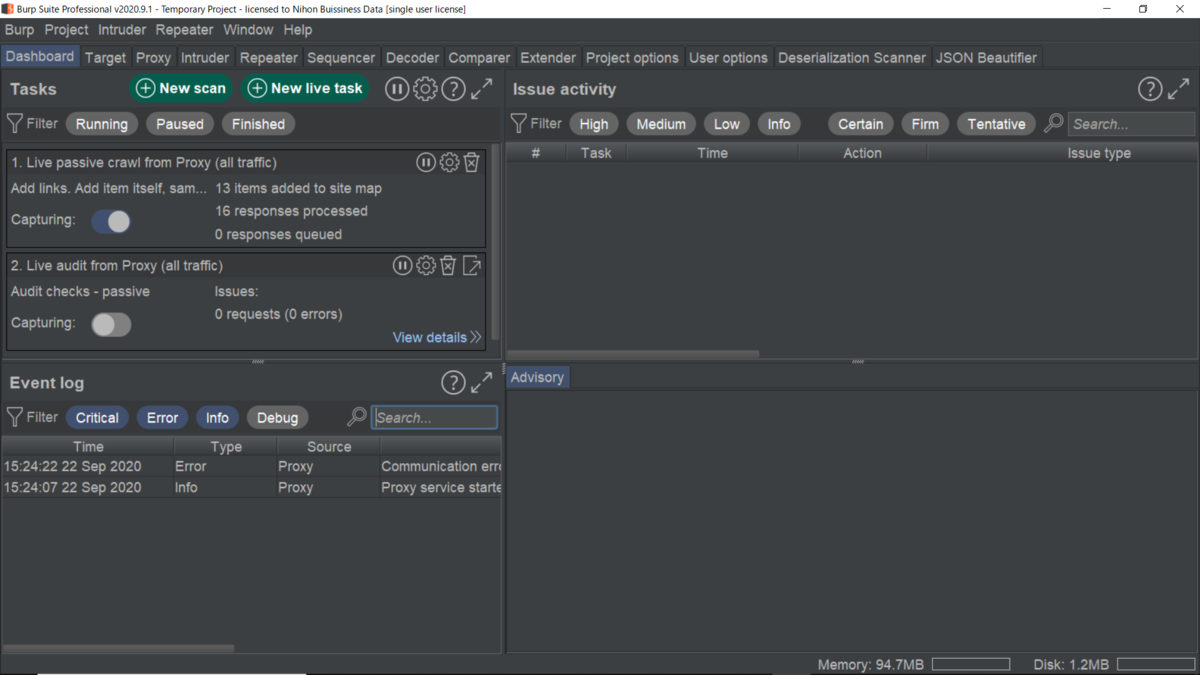
Task: Click Issue activity filter funnel icon
Action: (x=518, y=124)
